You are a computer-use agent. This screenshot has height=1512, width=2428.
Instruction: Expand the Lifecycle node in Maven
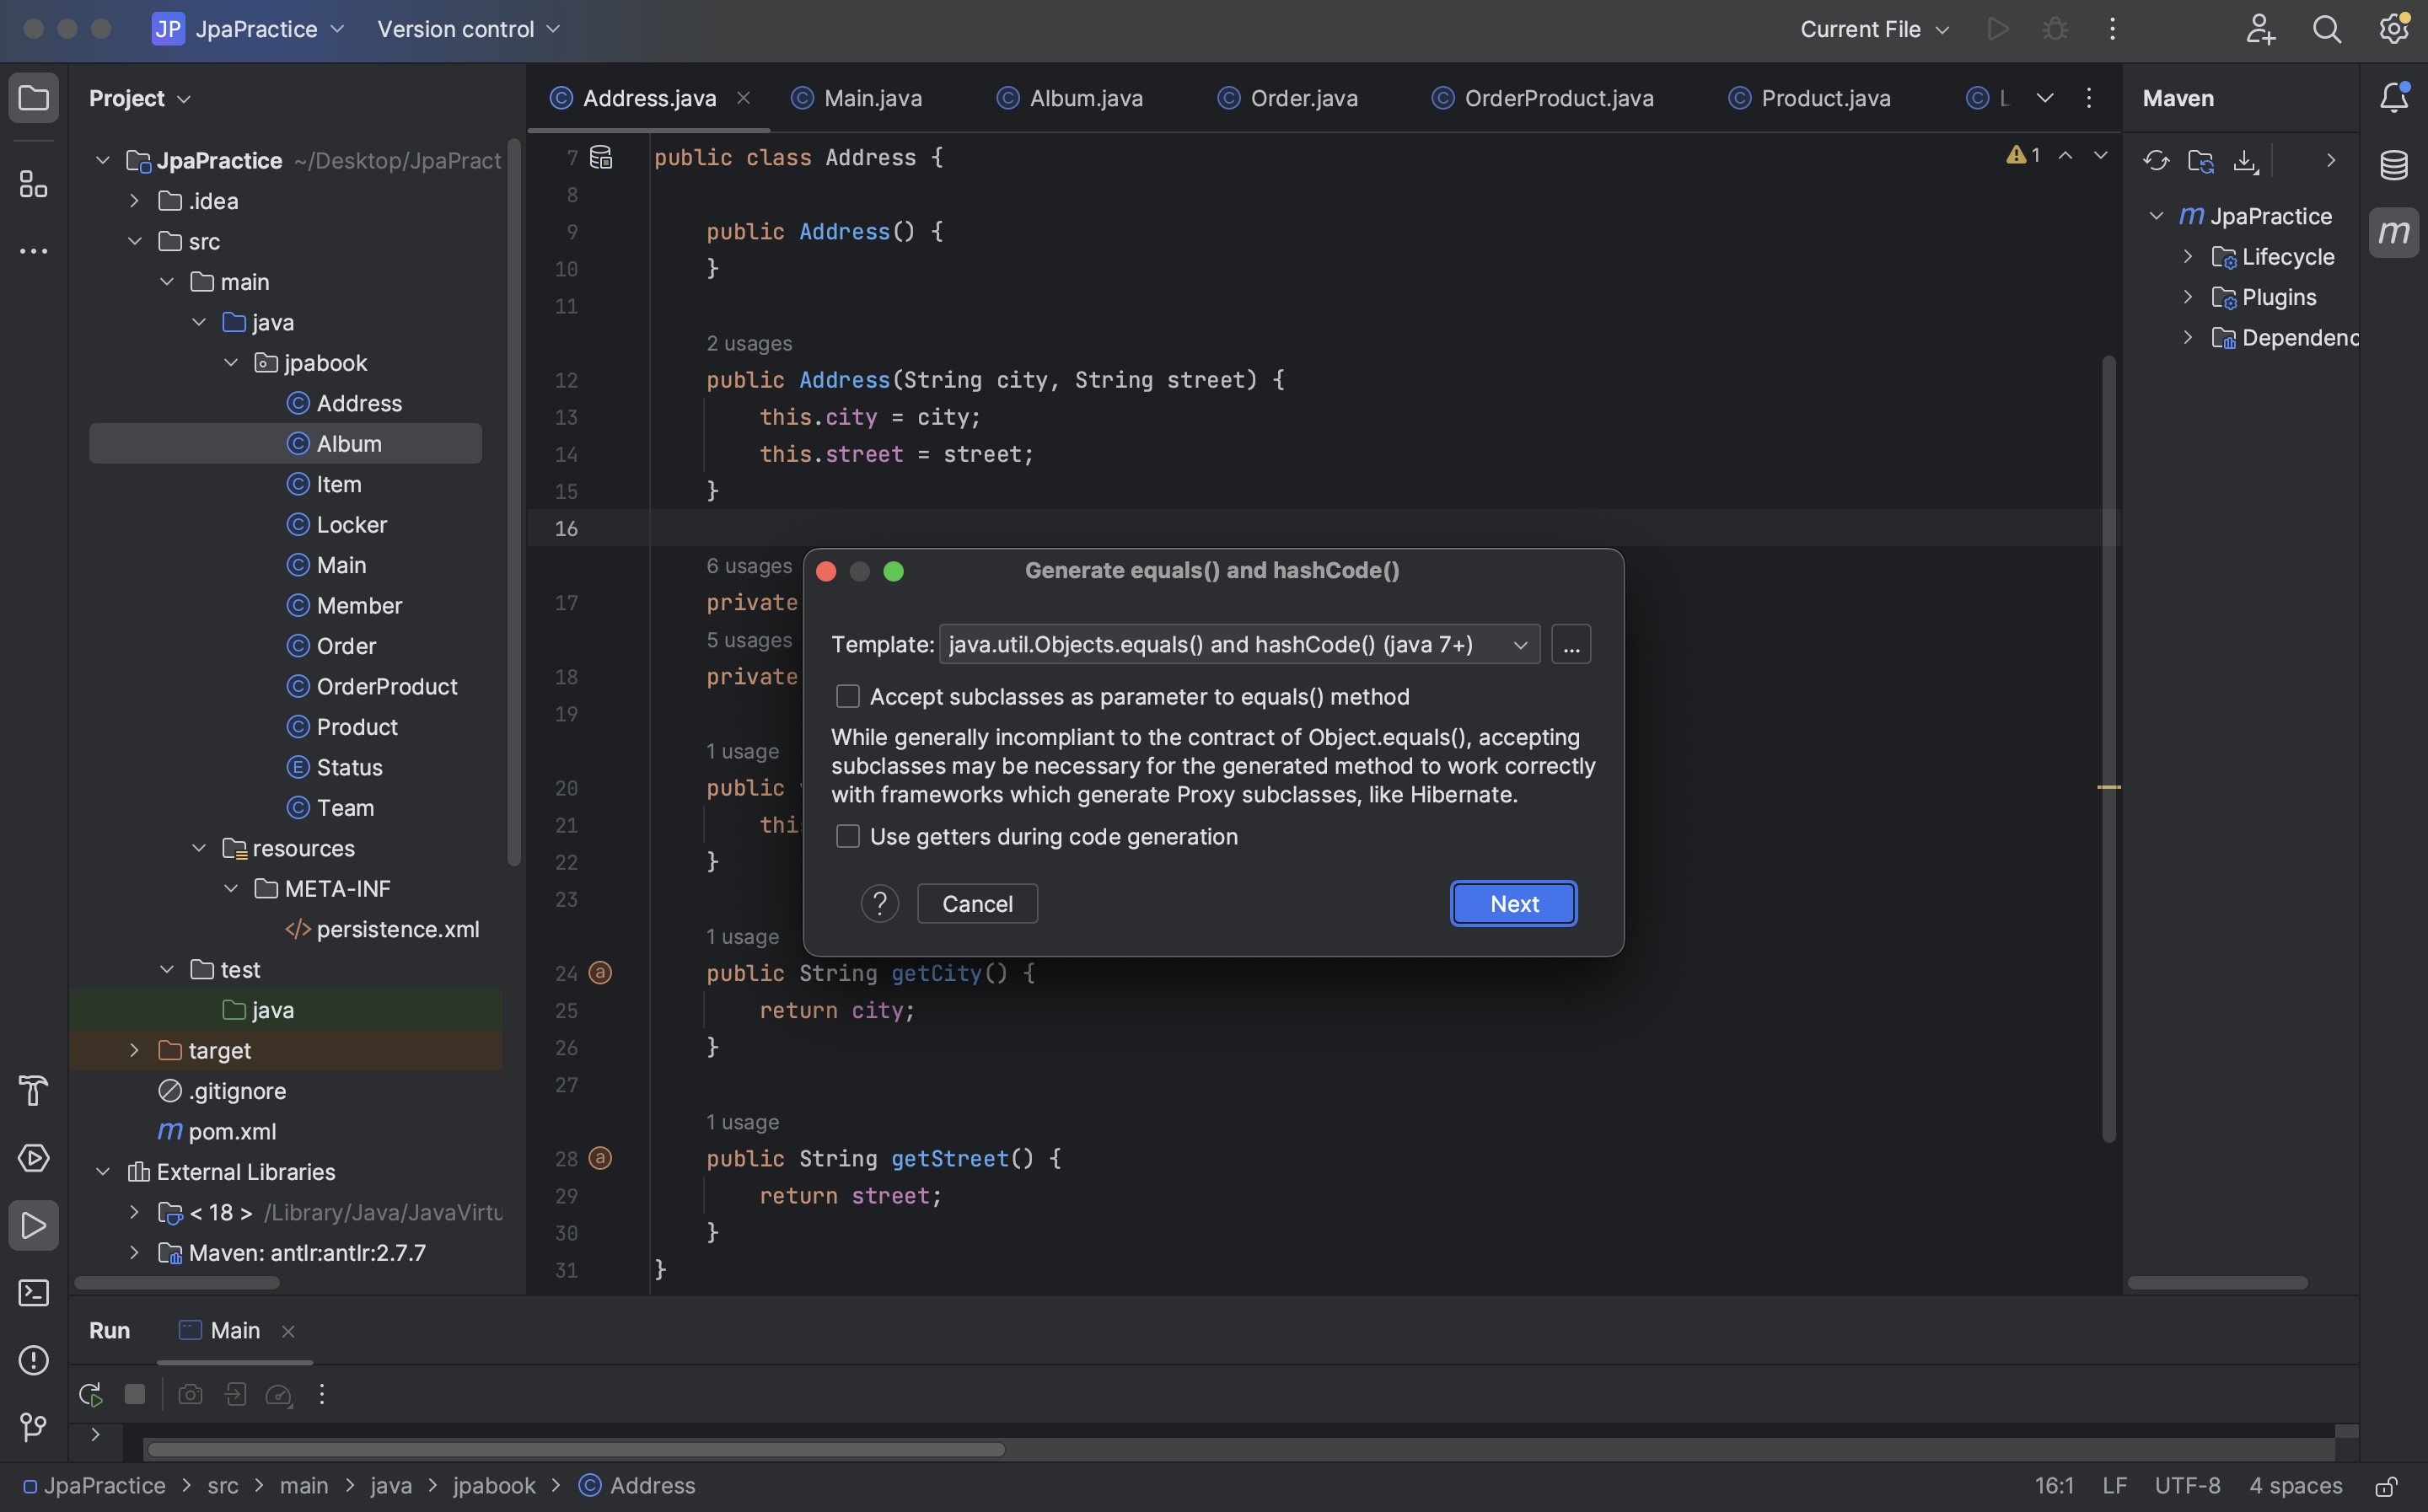2187,257
